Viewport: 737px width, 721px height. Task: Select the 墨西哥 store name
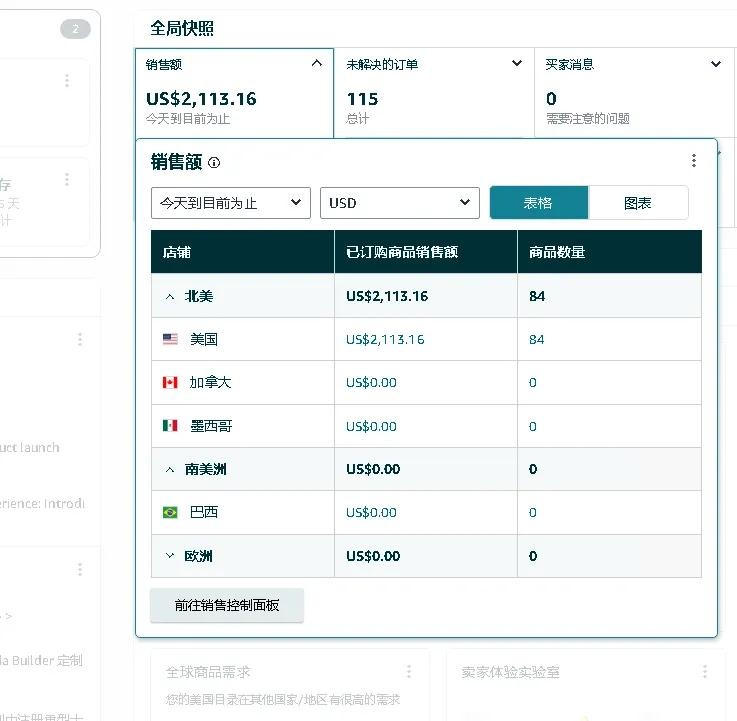(211, 426)
